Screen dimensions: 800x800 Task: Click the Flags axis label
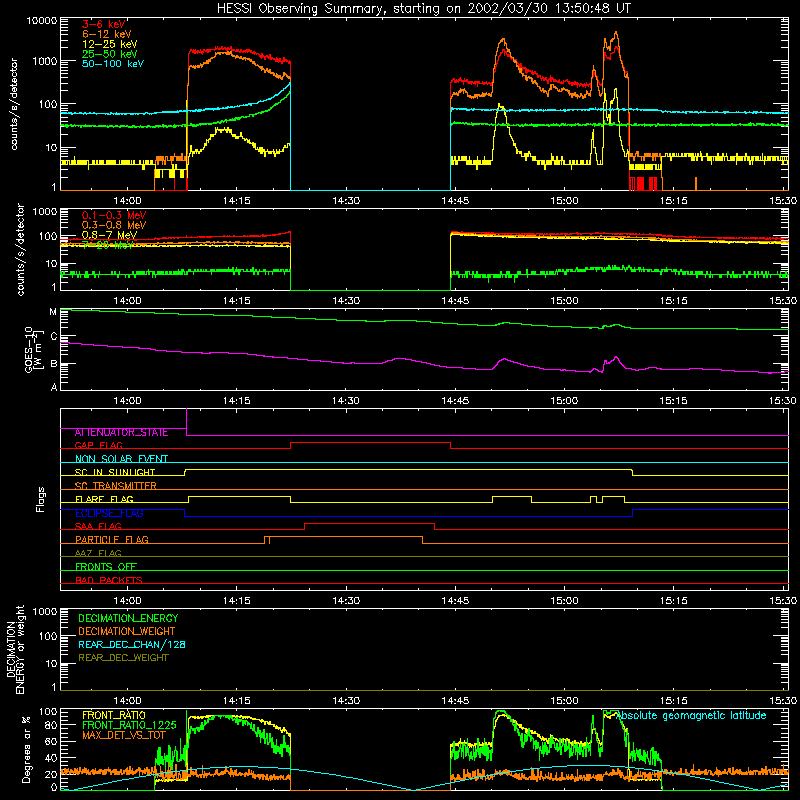(40, 499)
